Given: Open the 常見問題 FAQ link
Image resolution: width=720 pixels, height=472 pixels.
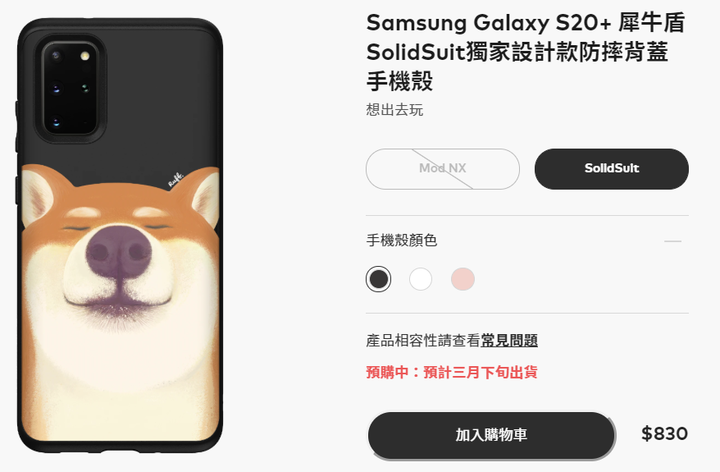Looking at the screenshot, I should coord(509,341).
